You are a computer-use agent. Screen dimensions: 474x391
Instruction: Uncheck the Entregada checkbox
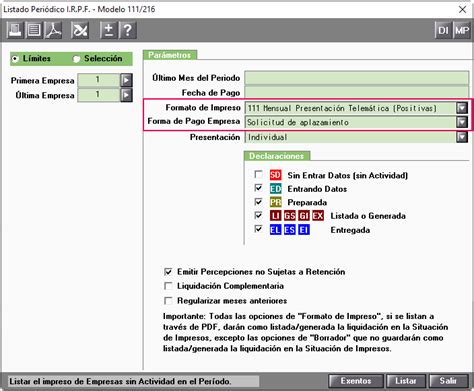tap(258, 229)
